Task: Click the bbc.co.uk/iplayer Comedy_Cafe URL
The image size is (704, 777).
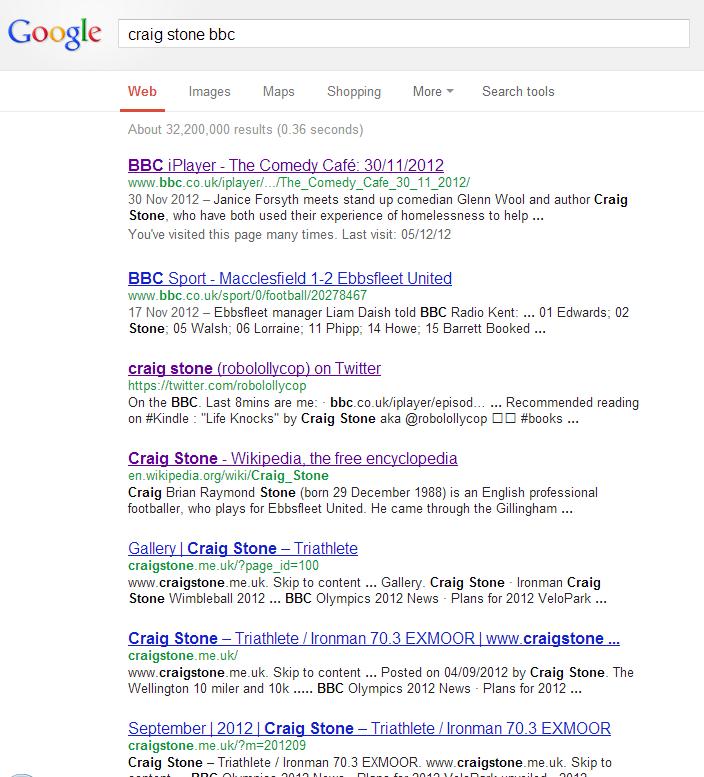Action: tap(299, 183)
